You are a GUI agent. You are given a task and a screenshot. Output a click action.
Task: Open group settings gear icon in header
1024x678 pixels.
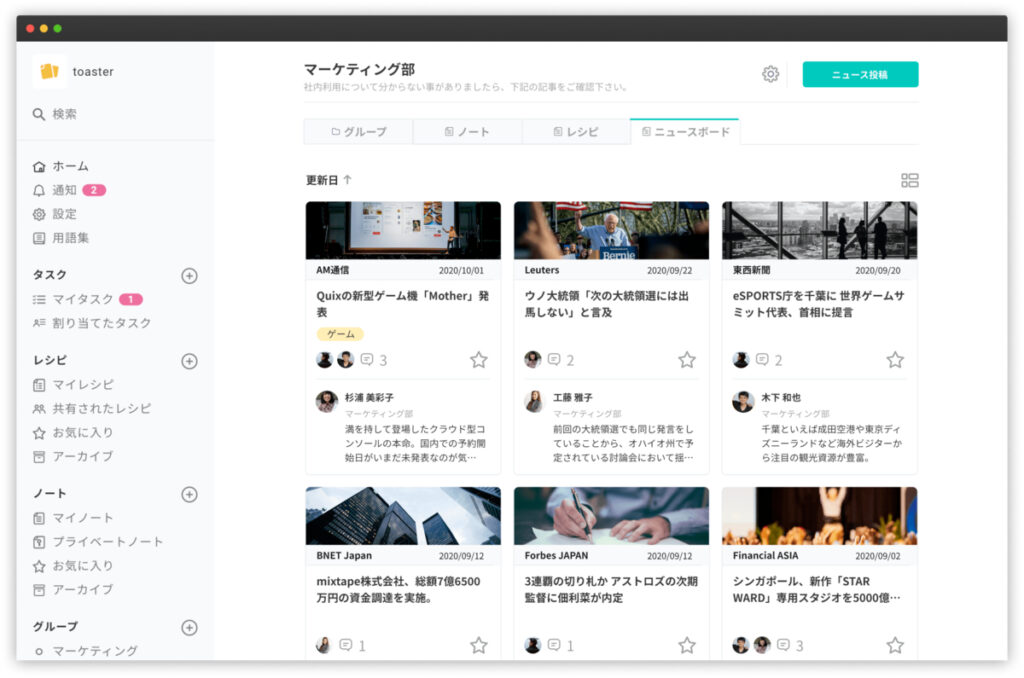(x=771, y=74)
